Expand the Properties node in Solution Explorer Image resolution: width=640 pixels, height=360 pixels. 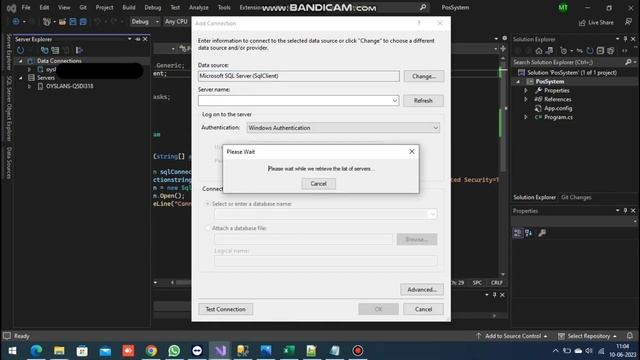(x=526, y=91)
